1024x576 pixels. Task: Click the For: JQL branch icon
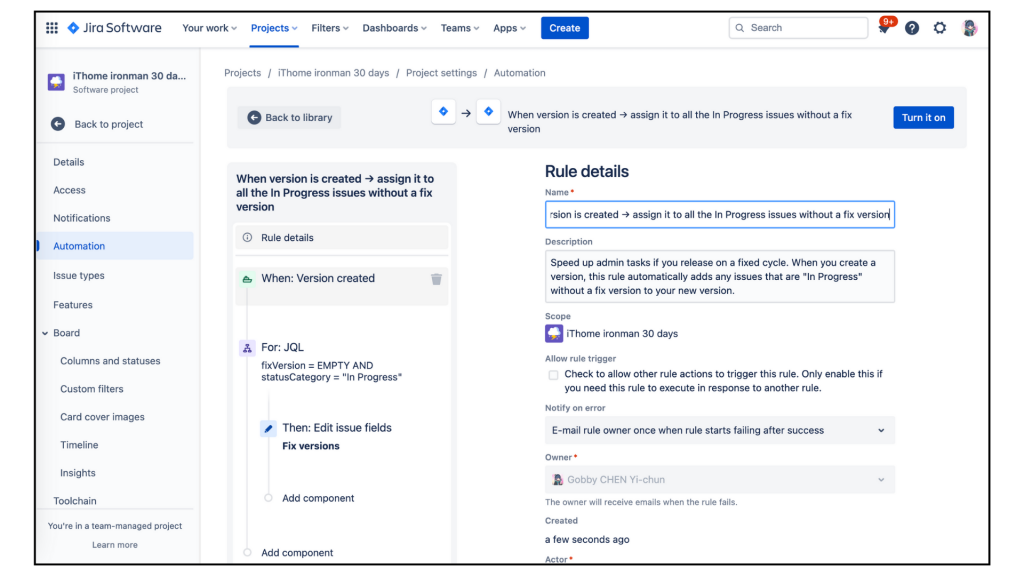point(248,348)
